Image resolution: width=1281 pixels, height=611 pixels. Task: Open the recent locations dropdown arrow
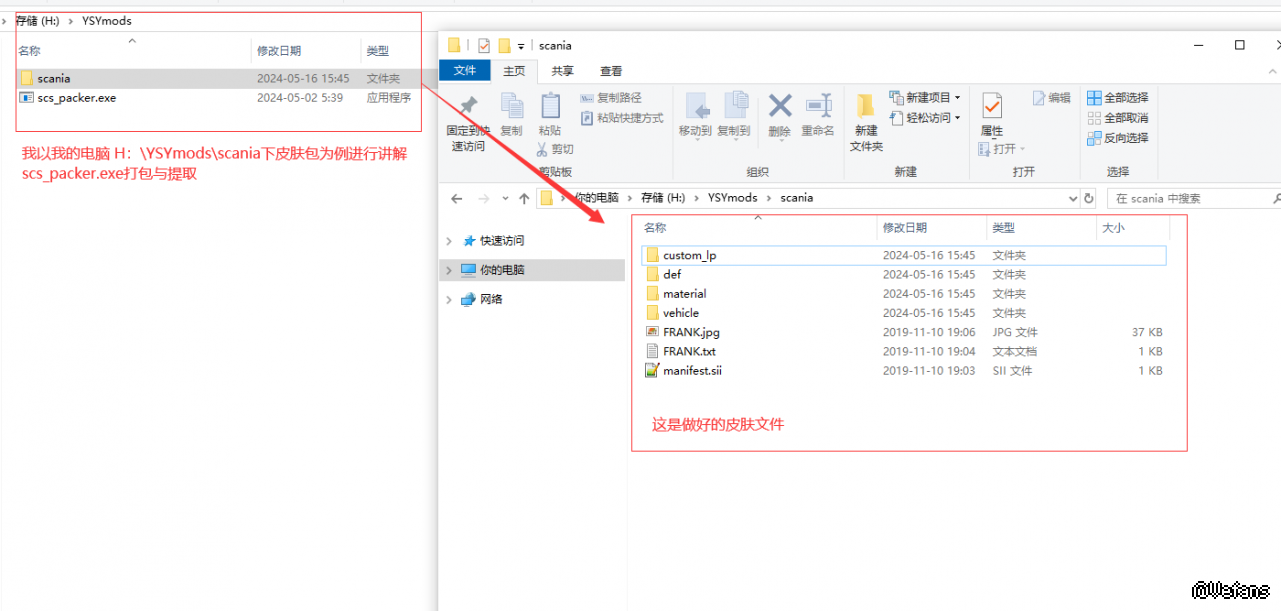pos(505,199)
